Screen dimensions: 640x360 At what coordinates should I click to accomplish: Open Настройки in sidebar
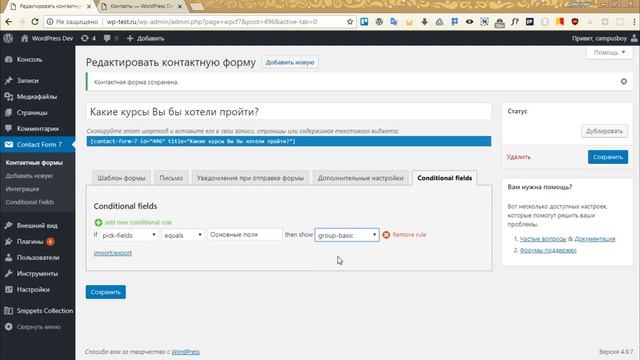(x=33, y=289)
